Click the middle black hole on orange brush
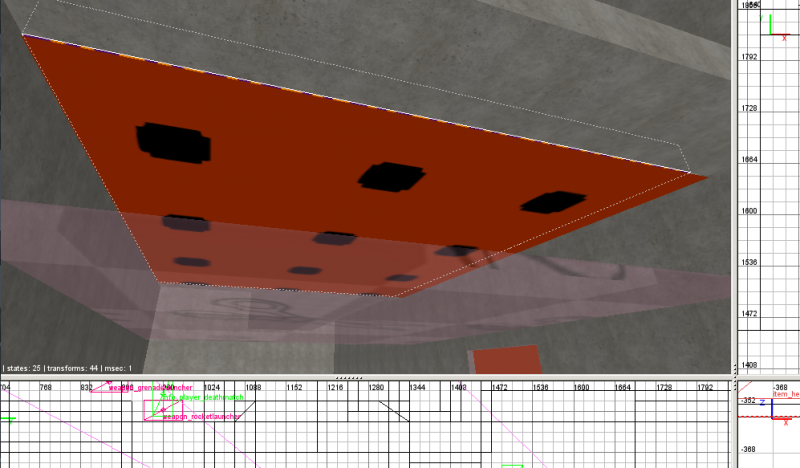800x468 pixels. pos(392,177)
